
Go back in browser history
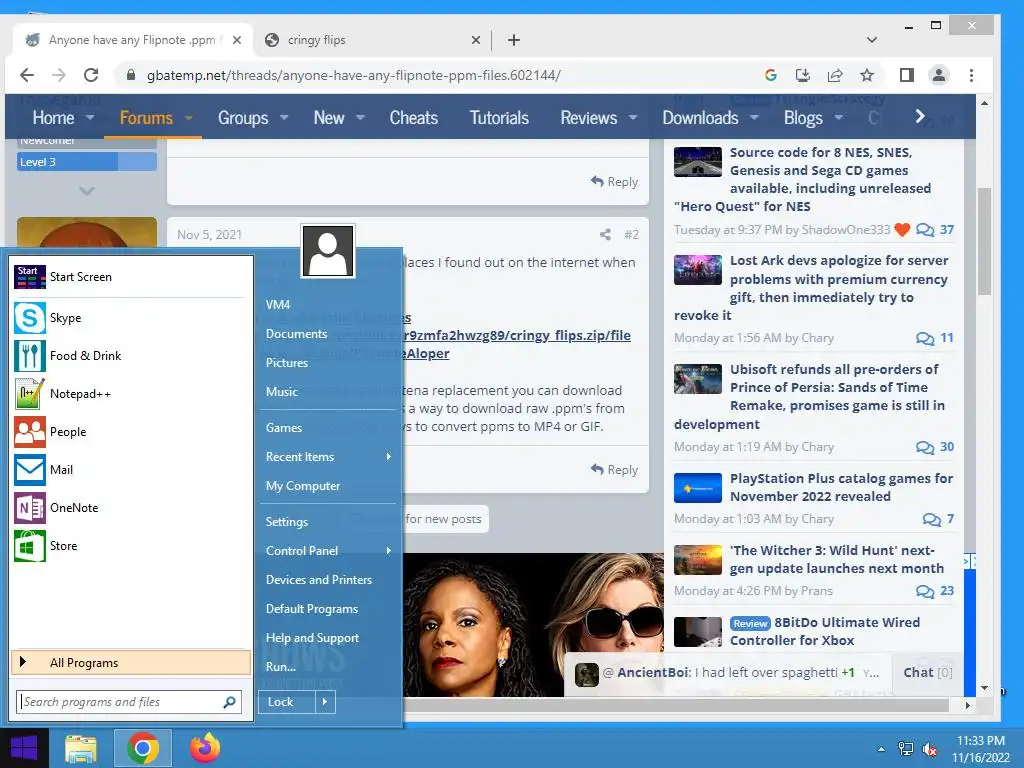click(x=27, y=75)
